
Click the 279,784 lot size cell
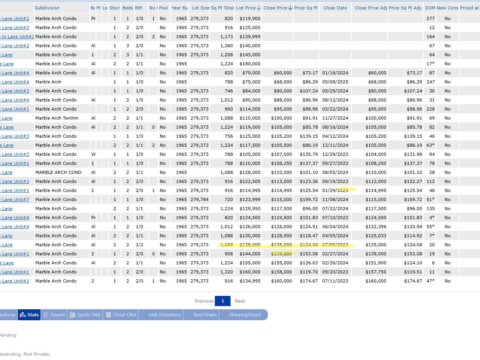199,199
